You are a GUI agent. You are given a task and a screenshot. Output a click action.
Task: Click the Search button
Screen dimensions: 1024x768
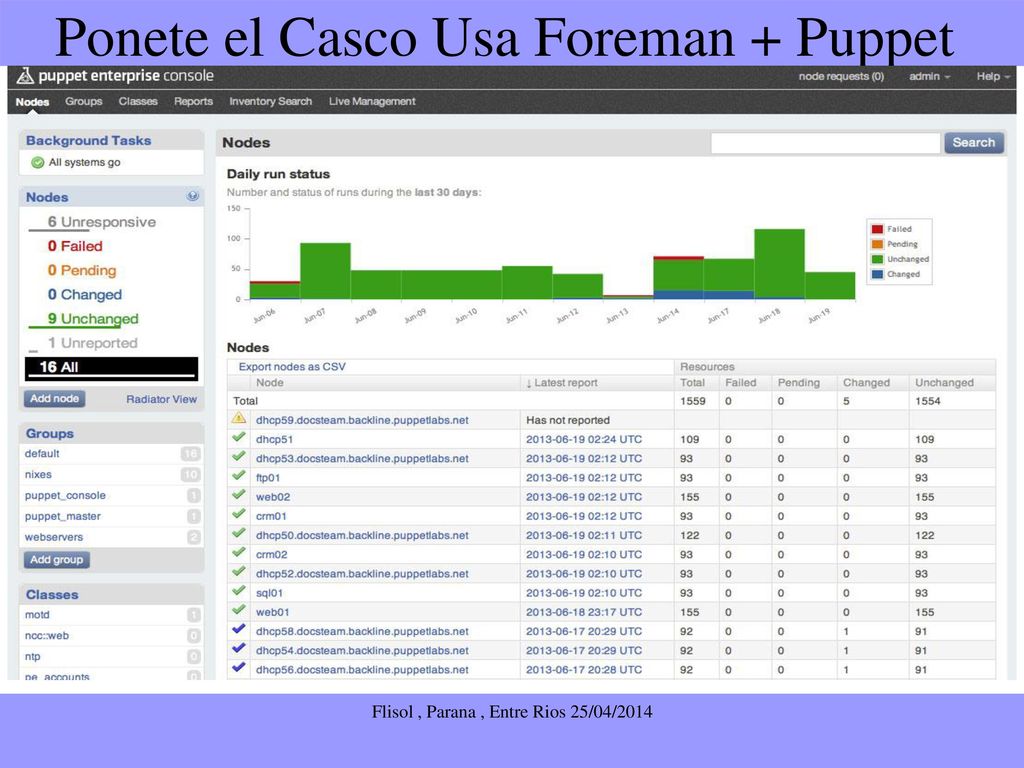tap(974, 142)
